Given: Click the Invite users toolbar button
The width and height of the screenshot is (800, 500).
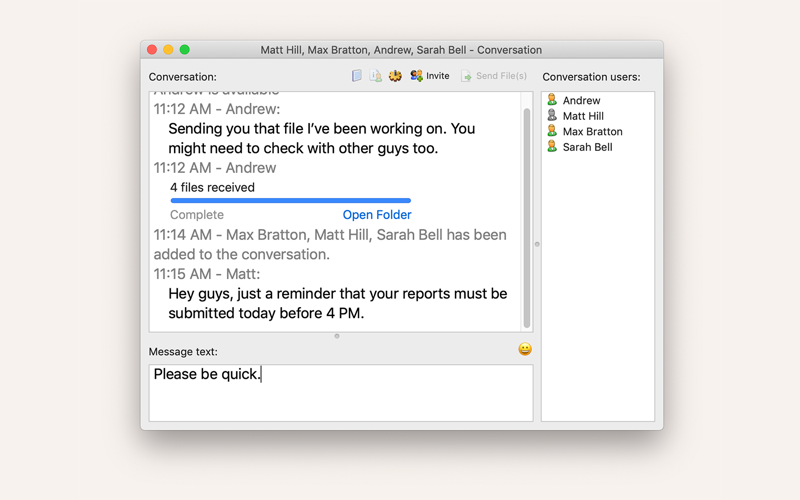Looking at the screenshot, I should [430, 76].
